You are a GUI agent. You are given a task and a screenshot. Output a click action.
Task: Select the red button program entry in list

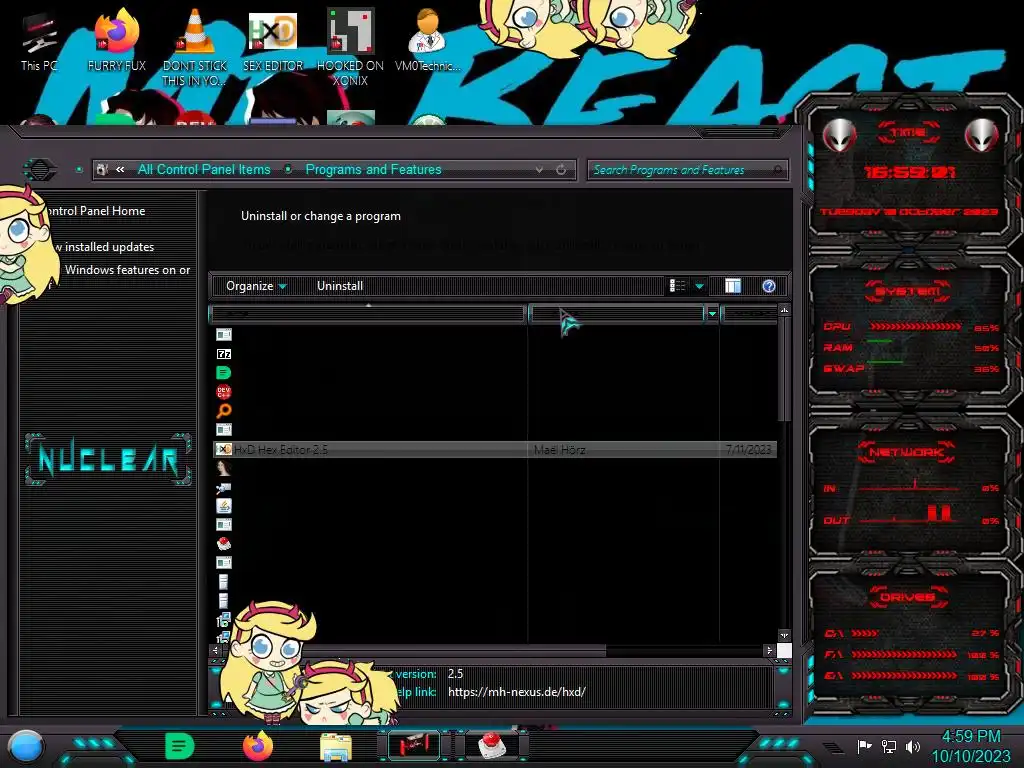click(223, 543)
